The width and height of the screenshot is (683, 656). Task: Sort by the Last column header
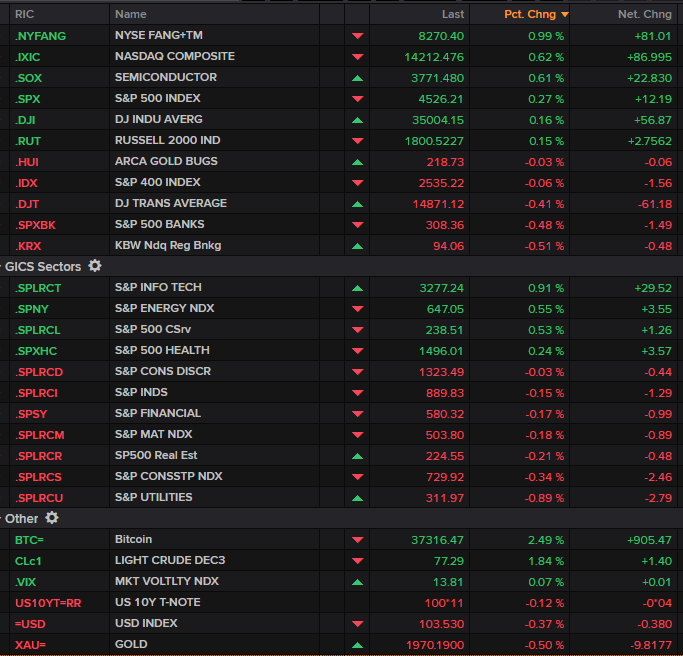point(453,14)
